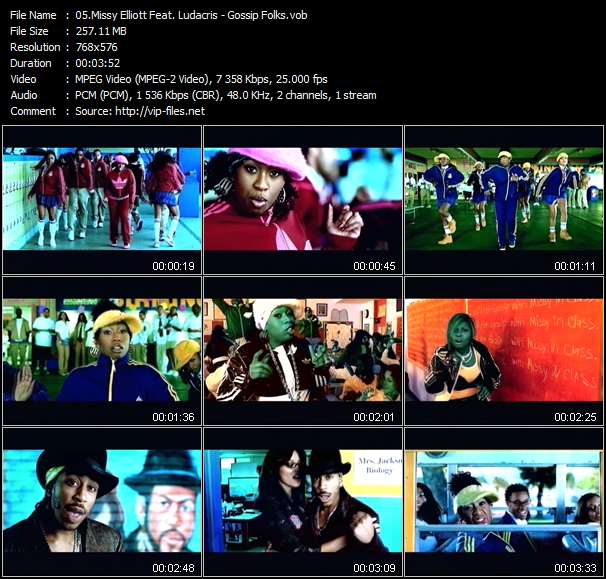This screenshot has height=579, width=606.
Task: Open the thumbnail stamped 00:00:19
Action: 102,199
